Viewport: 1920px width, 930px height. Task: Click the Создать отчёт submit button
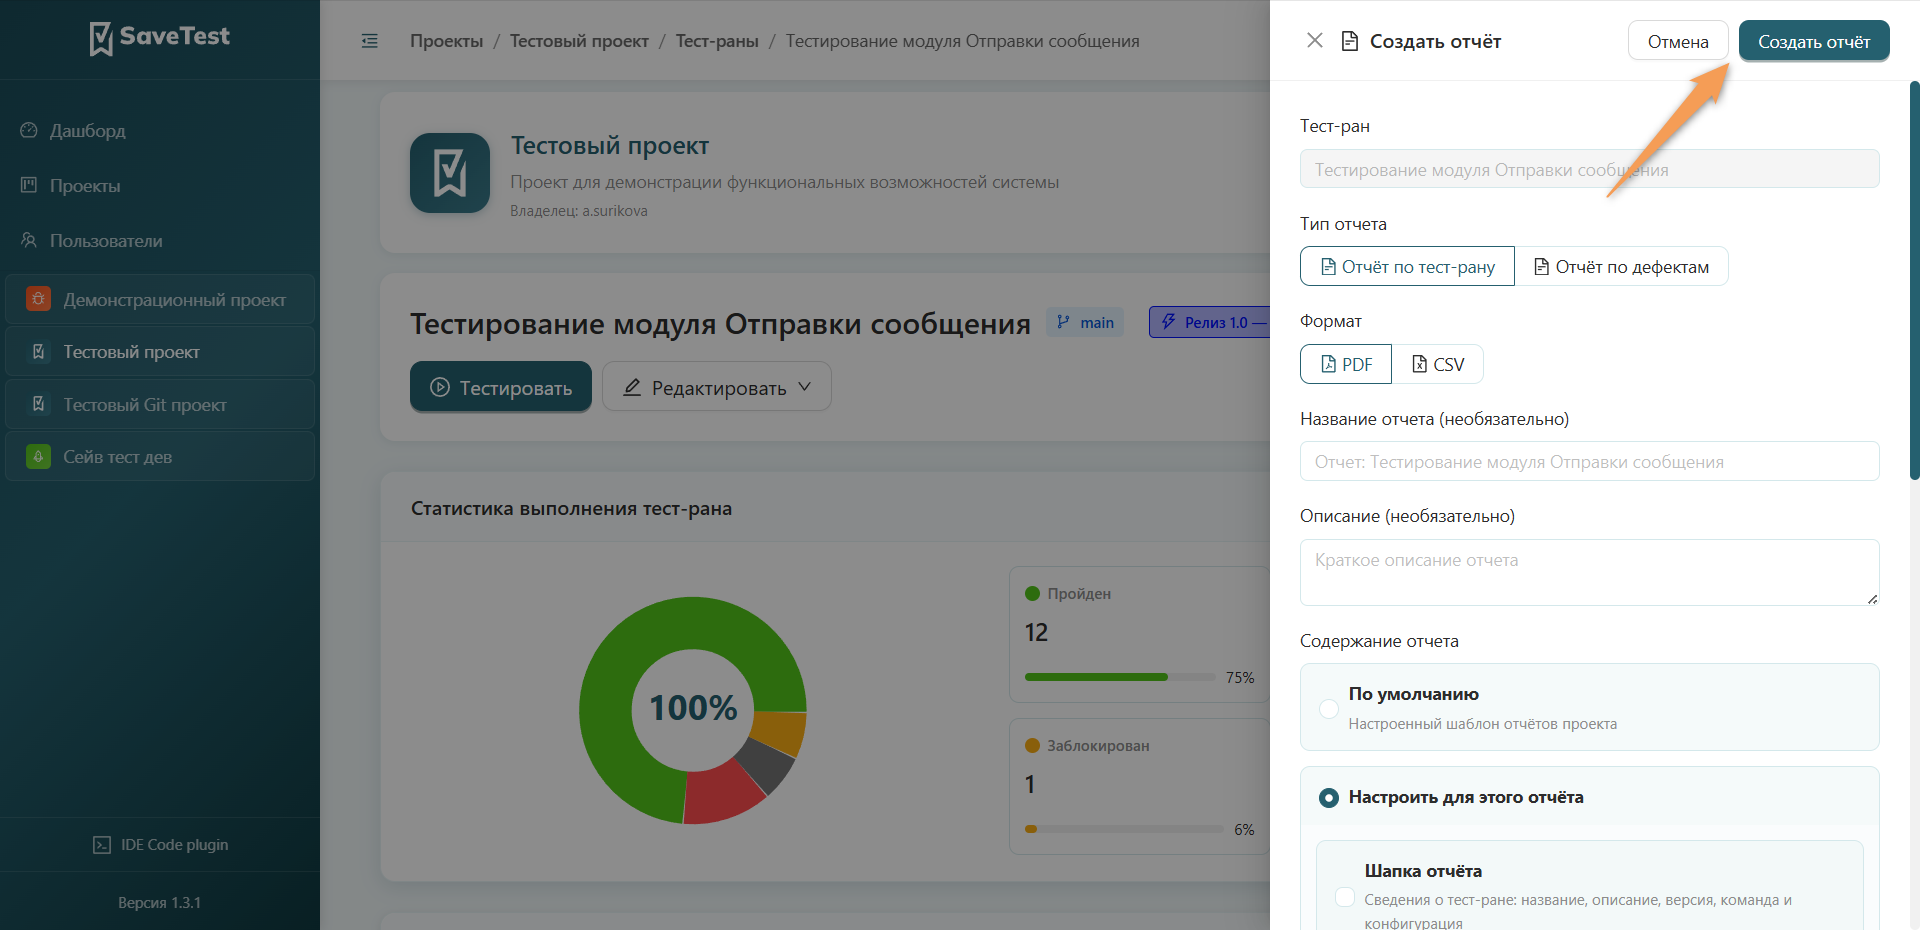tap(1814, 41)
